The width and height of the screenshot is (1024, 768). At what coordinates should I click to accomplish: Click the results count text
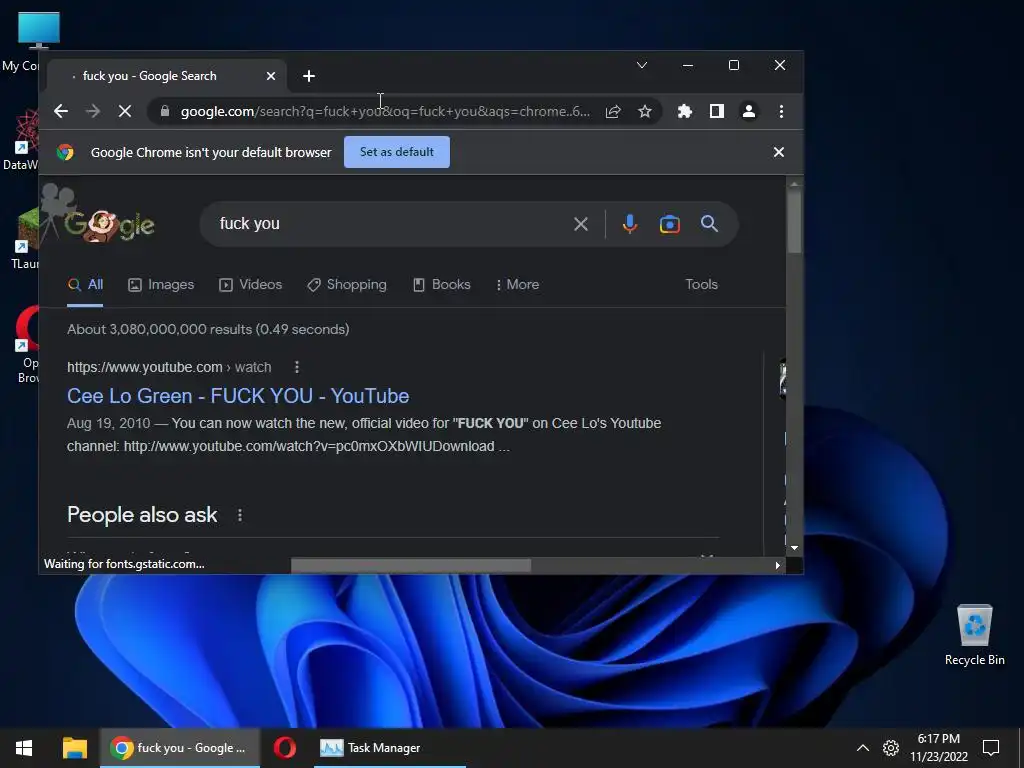point(208,329)
